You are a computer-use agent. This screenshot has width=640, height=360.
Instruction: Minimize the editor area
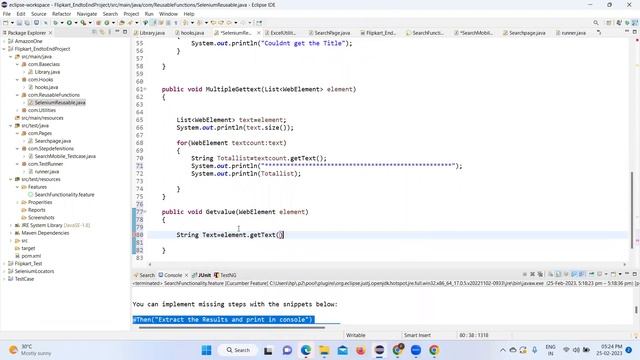pyautogui.click(x=627, y=32)
